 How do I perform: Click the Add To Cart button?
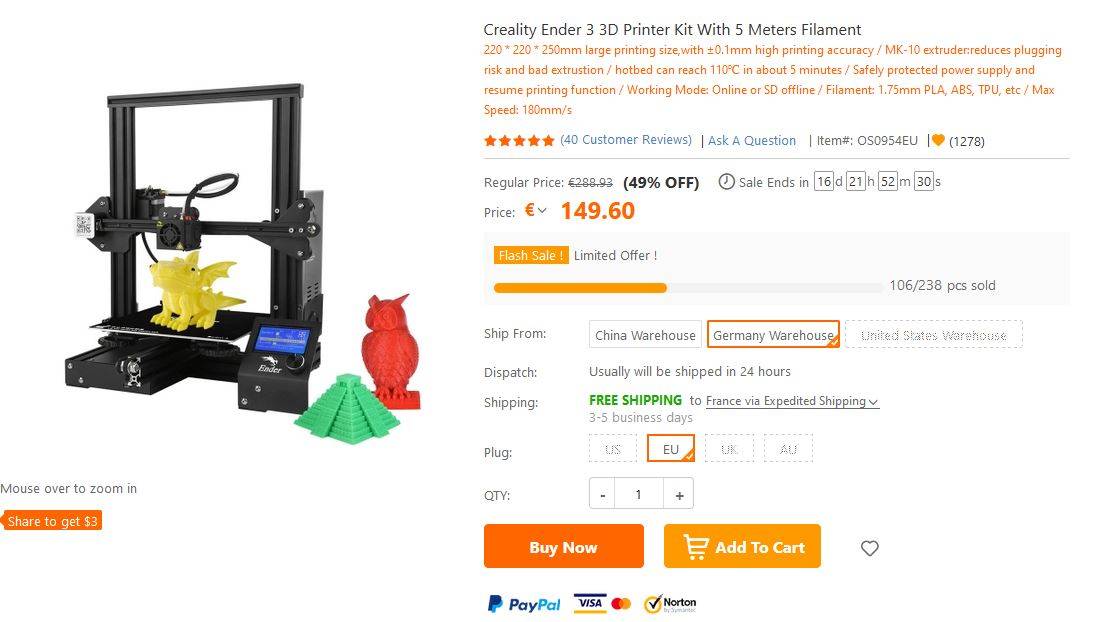[742, 546]
